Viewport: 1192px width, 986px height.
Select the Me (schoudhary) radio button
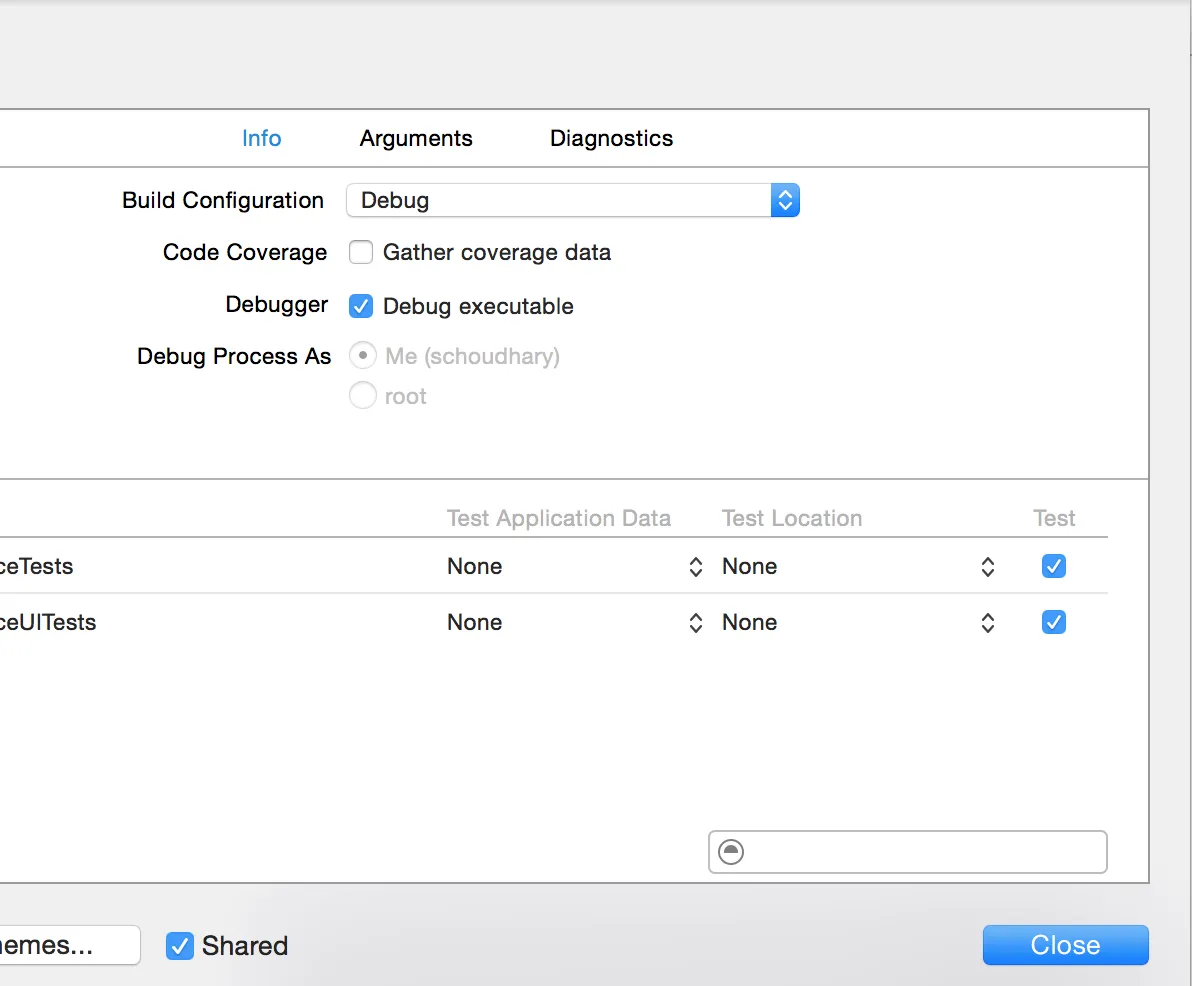362,356
